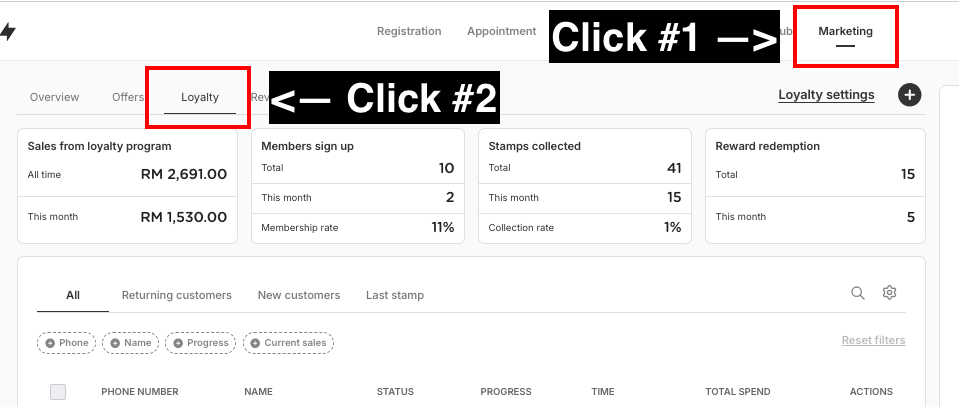Click the black plus add button
The height and width of the screenshot is (407, 959).
pyautogui.click(x=909, y=95)
